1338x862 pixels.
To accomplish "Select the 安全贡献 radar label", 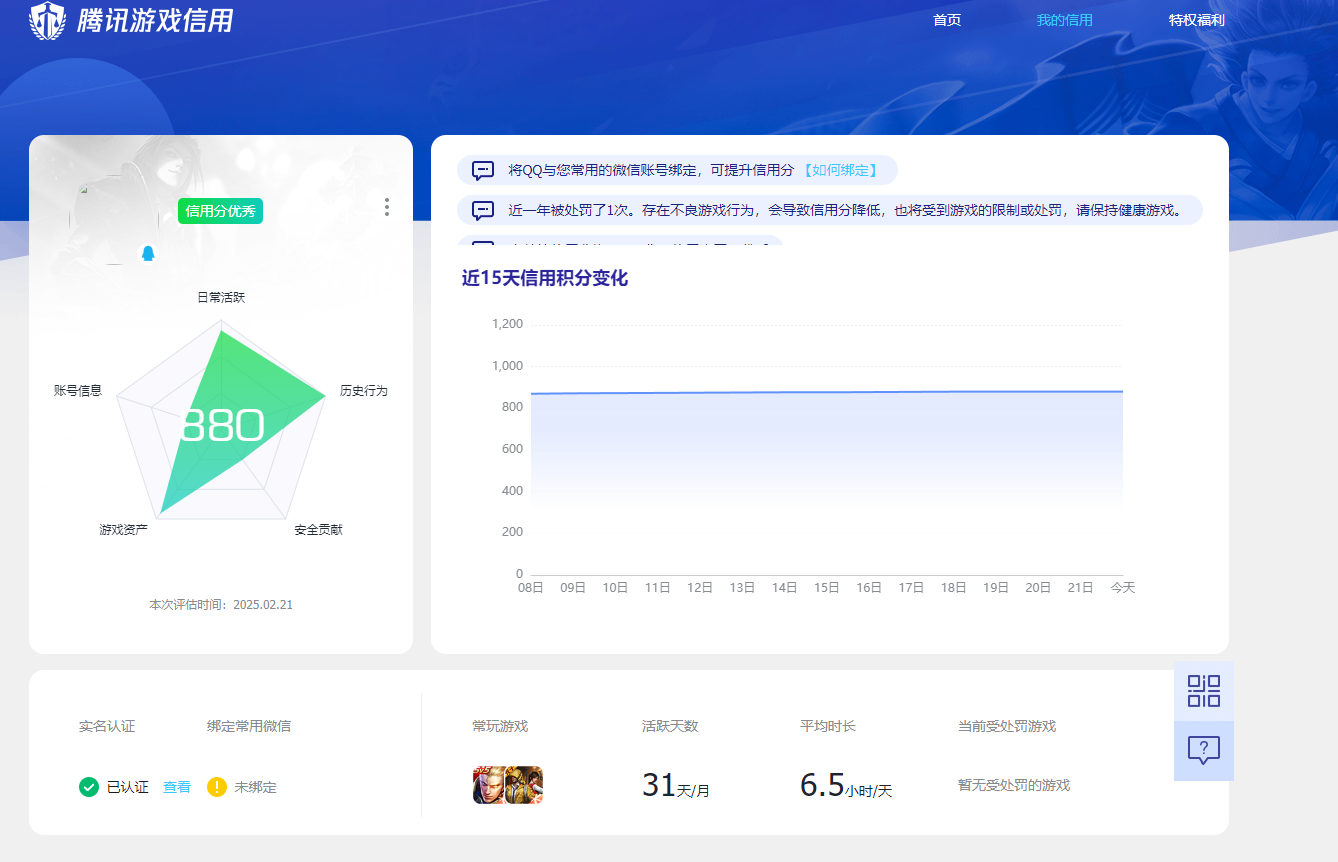I will point(318,530).
